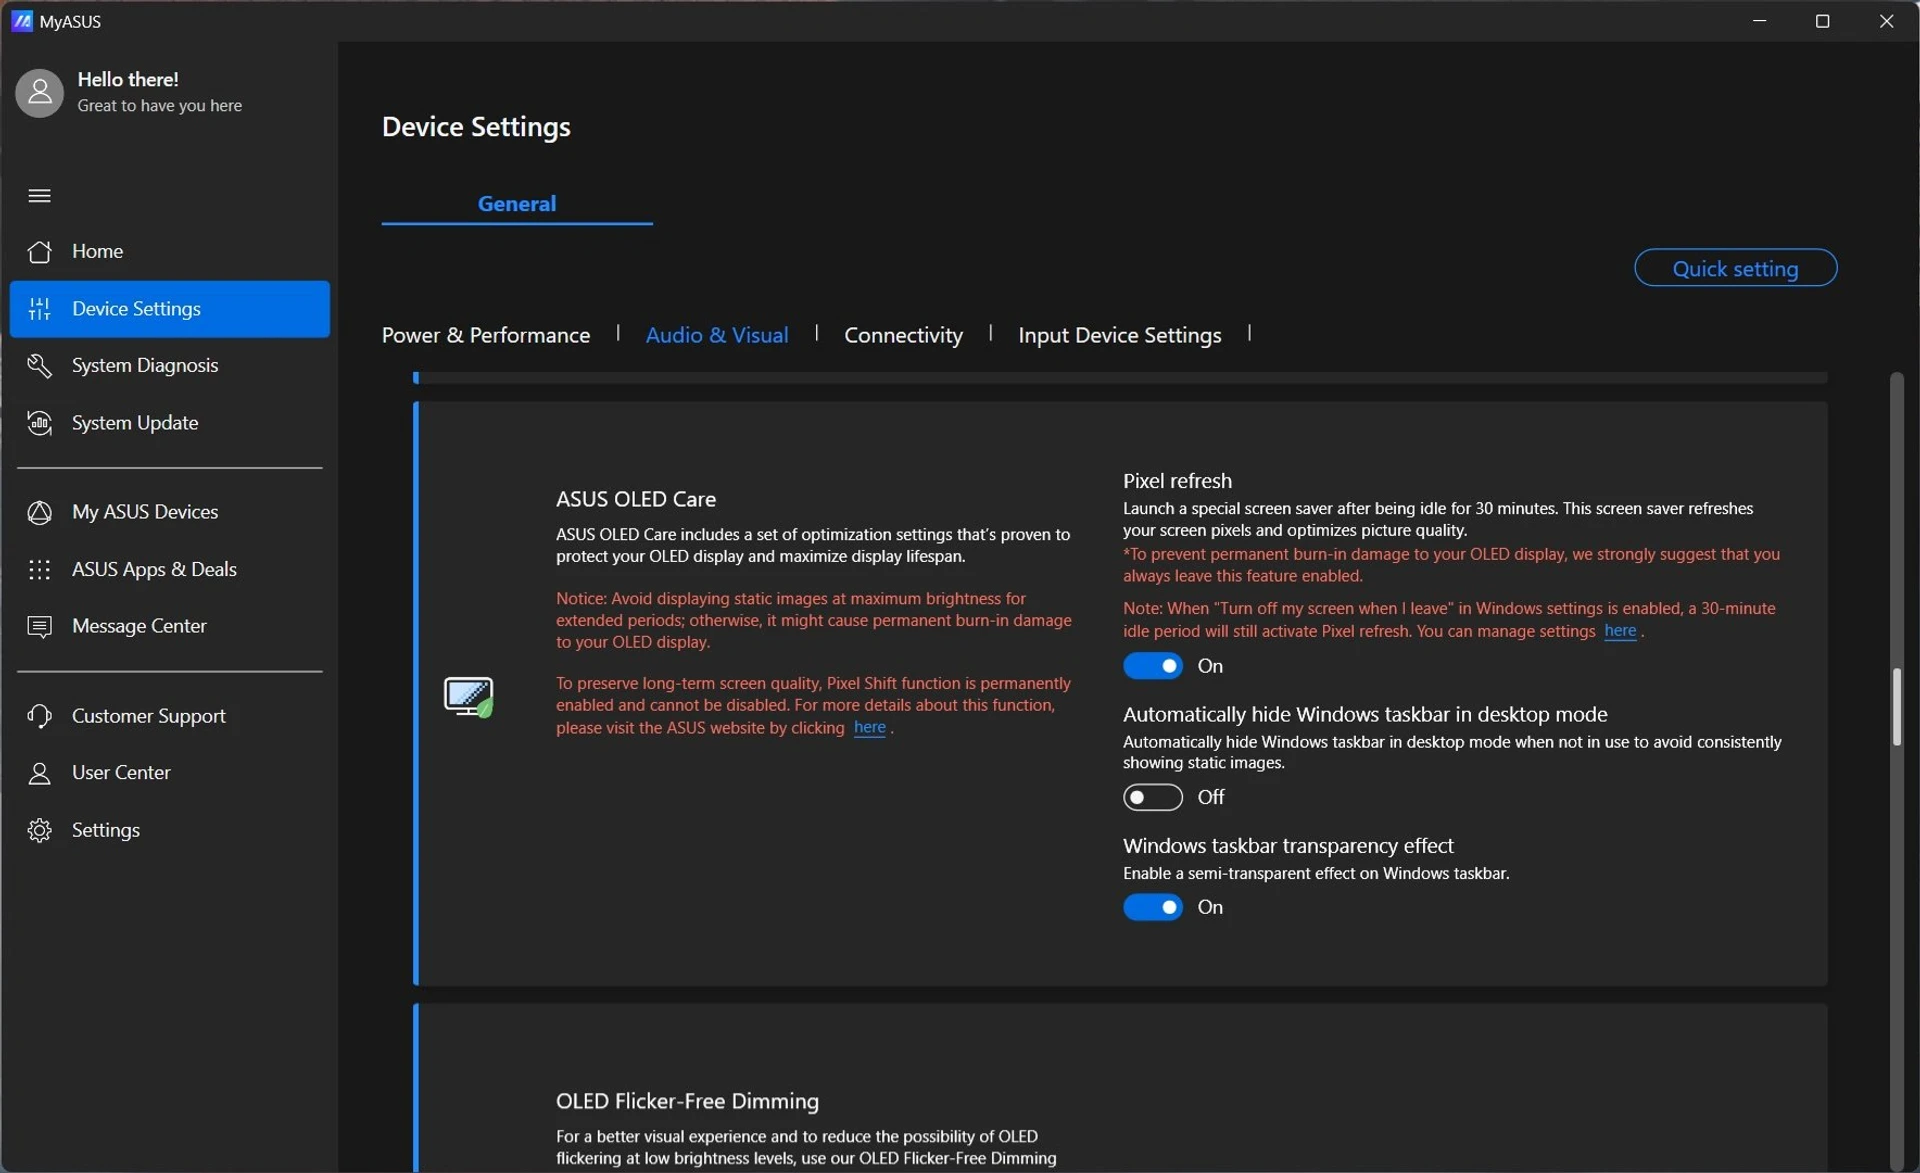This screenshot has height=1173, width=1920.
Task: Open My ASUS Devices page
Action: 170,512
